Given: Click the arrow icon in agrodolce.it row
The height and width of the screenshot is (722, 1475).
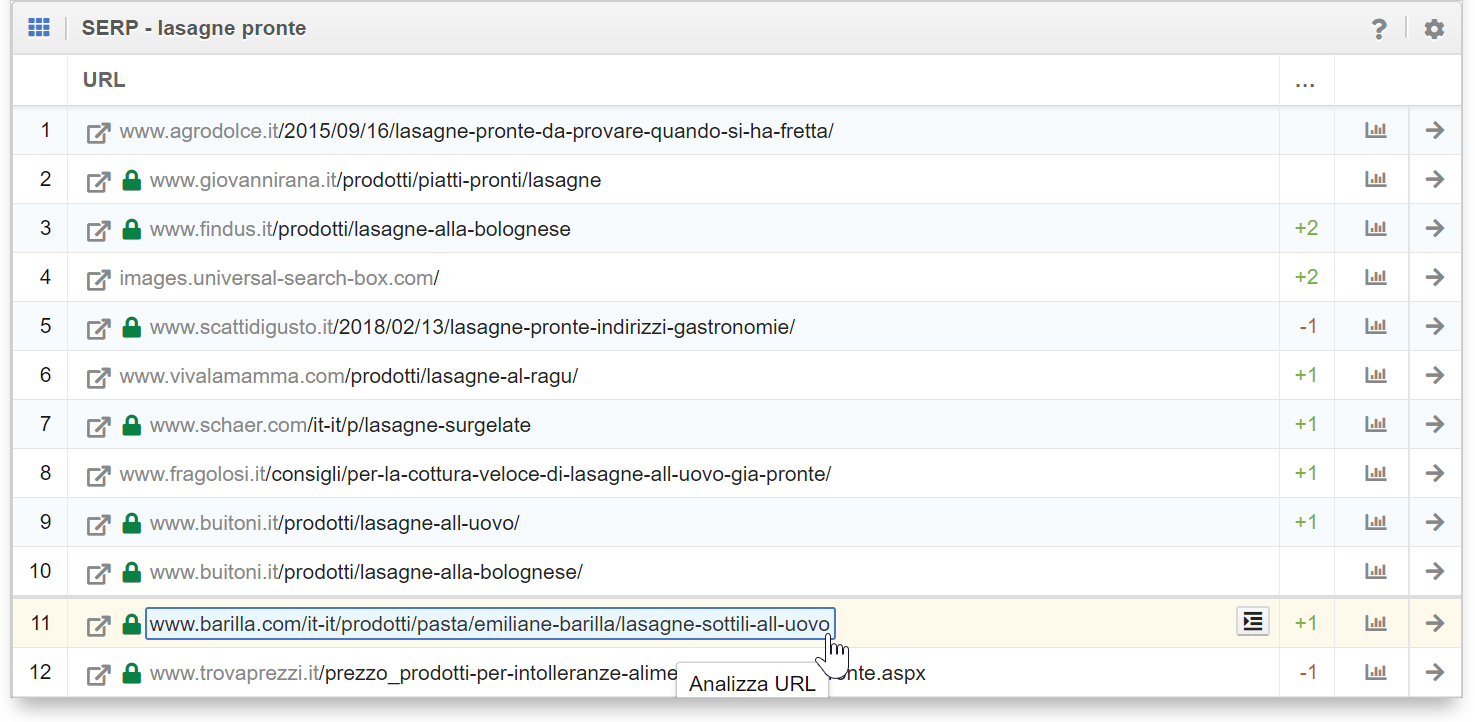Looking at the screenshot, I should point(1435,130).
